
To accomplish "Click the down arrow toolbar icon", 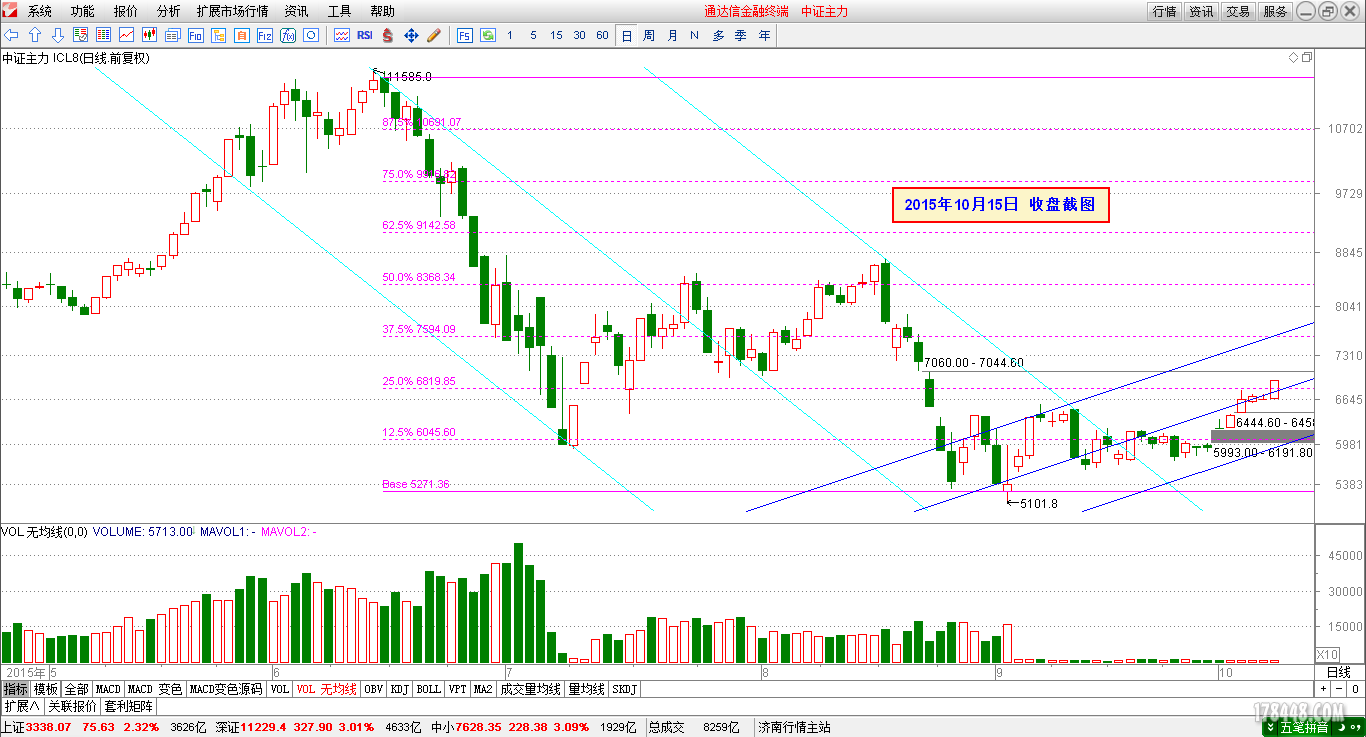I will tap(58, 35).
